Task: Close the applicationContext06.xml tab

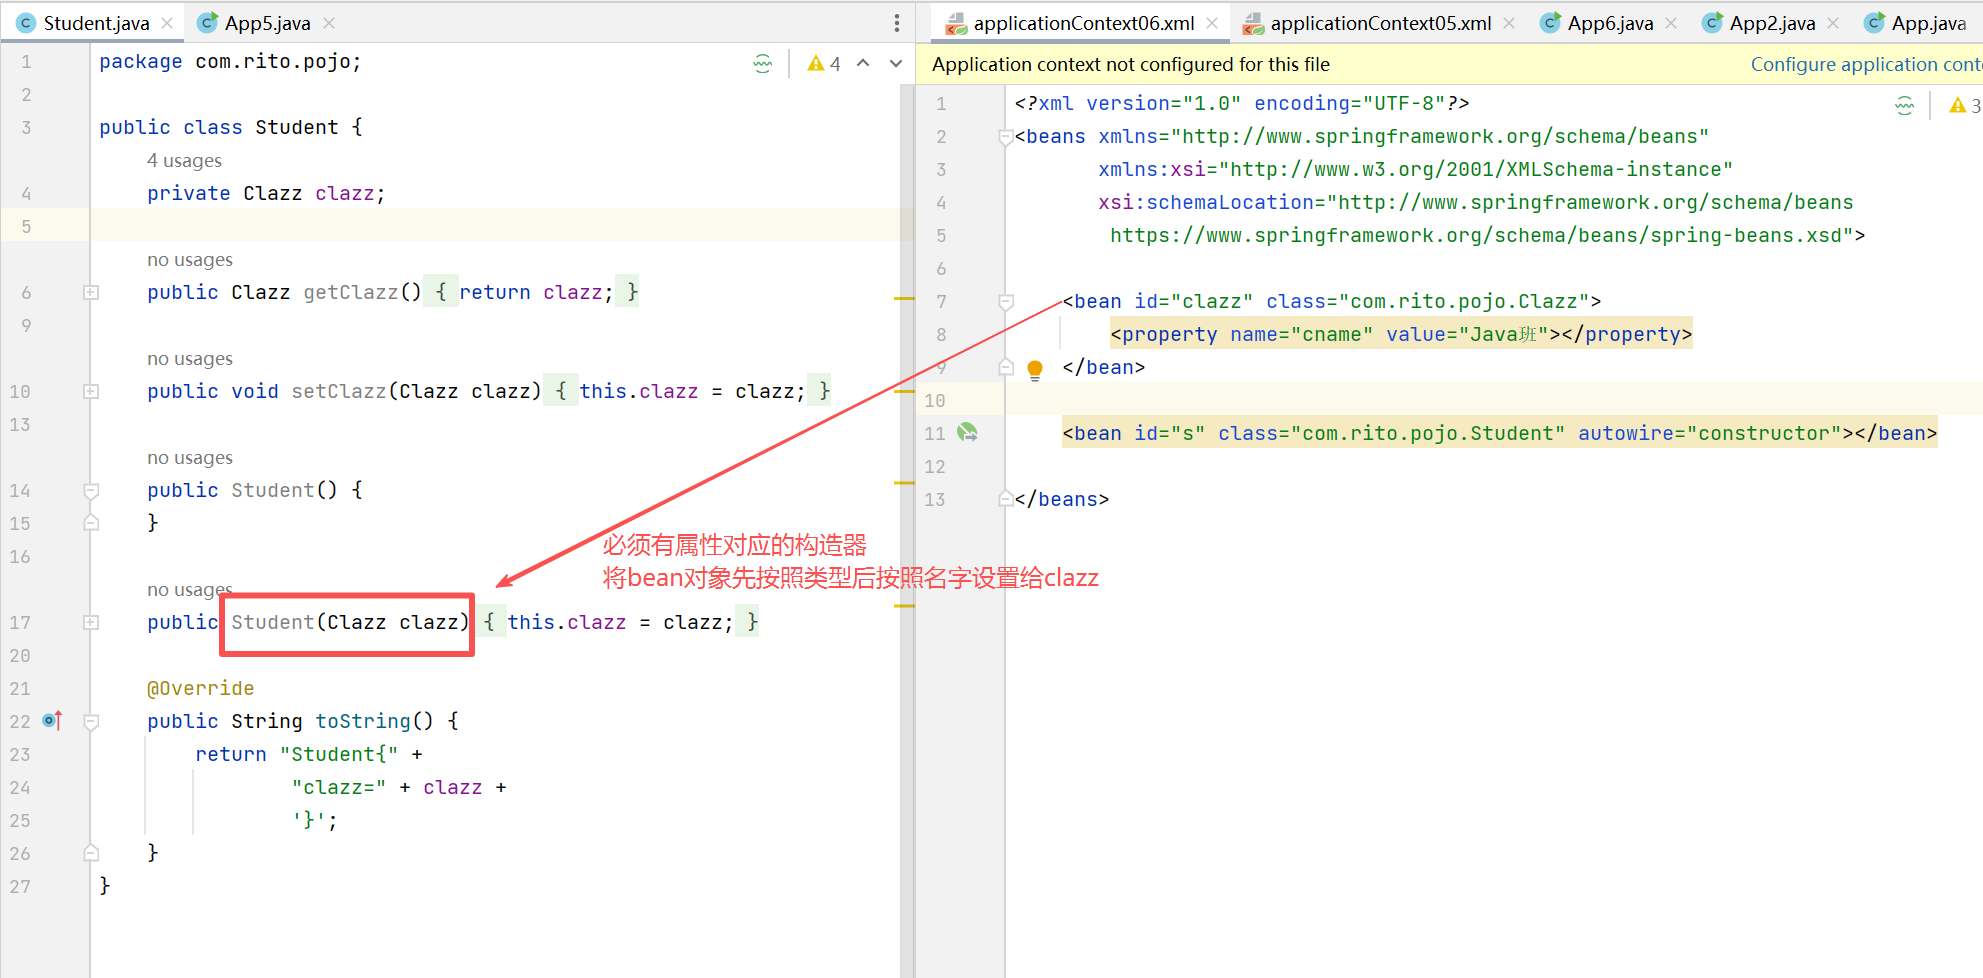Action: click(1212, 23)
